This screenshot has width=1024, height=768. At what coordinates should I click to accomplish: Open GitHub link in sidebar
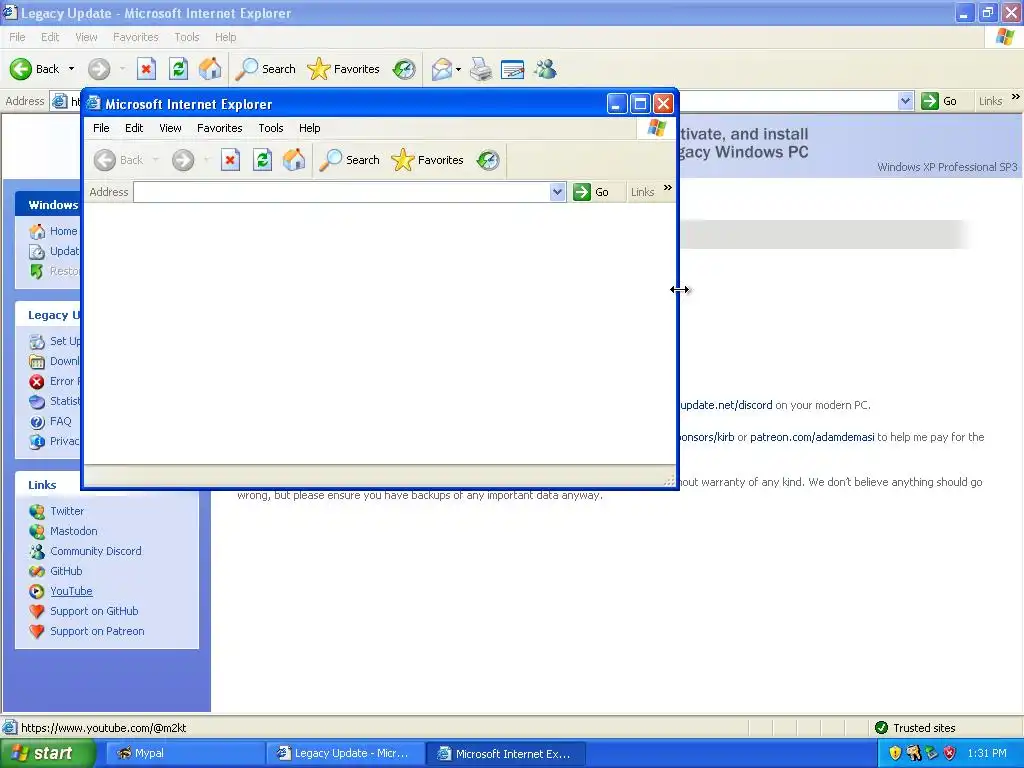[66, 571]
